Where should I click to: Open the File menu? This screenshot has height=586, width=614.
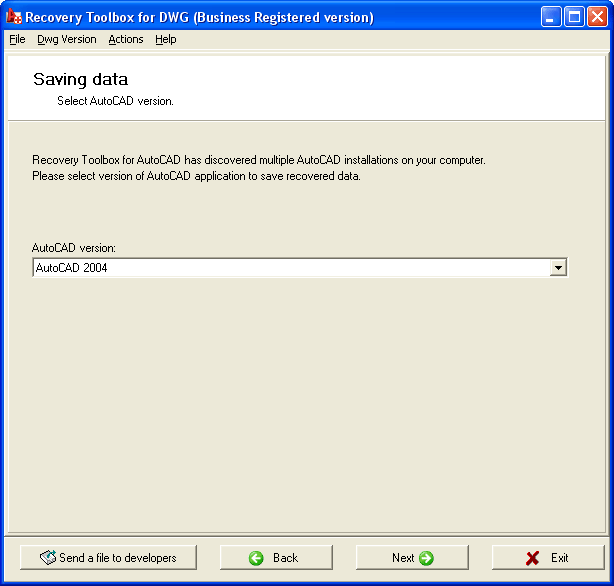(x=17, y=39)
